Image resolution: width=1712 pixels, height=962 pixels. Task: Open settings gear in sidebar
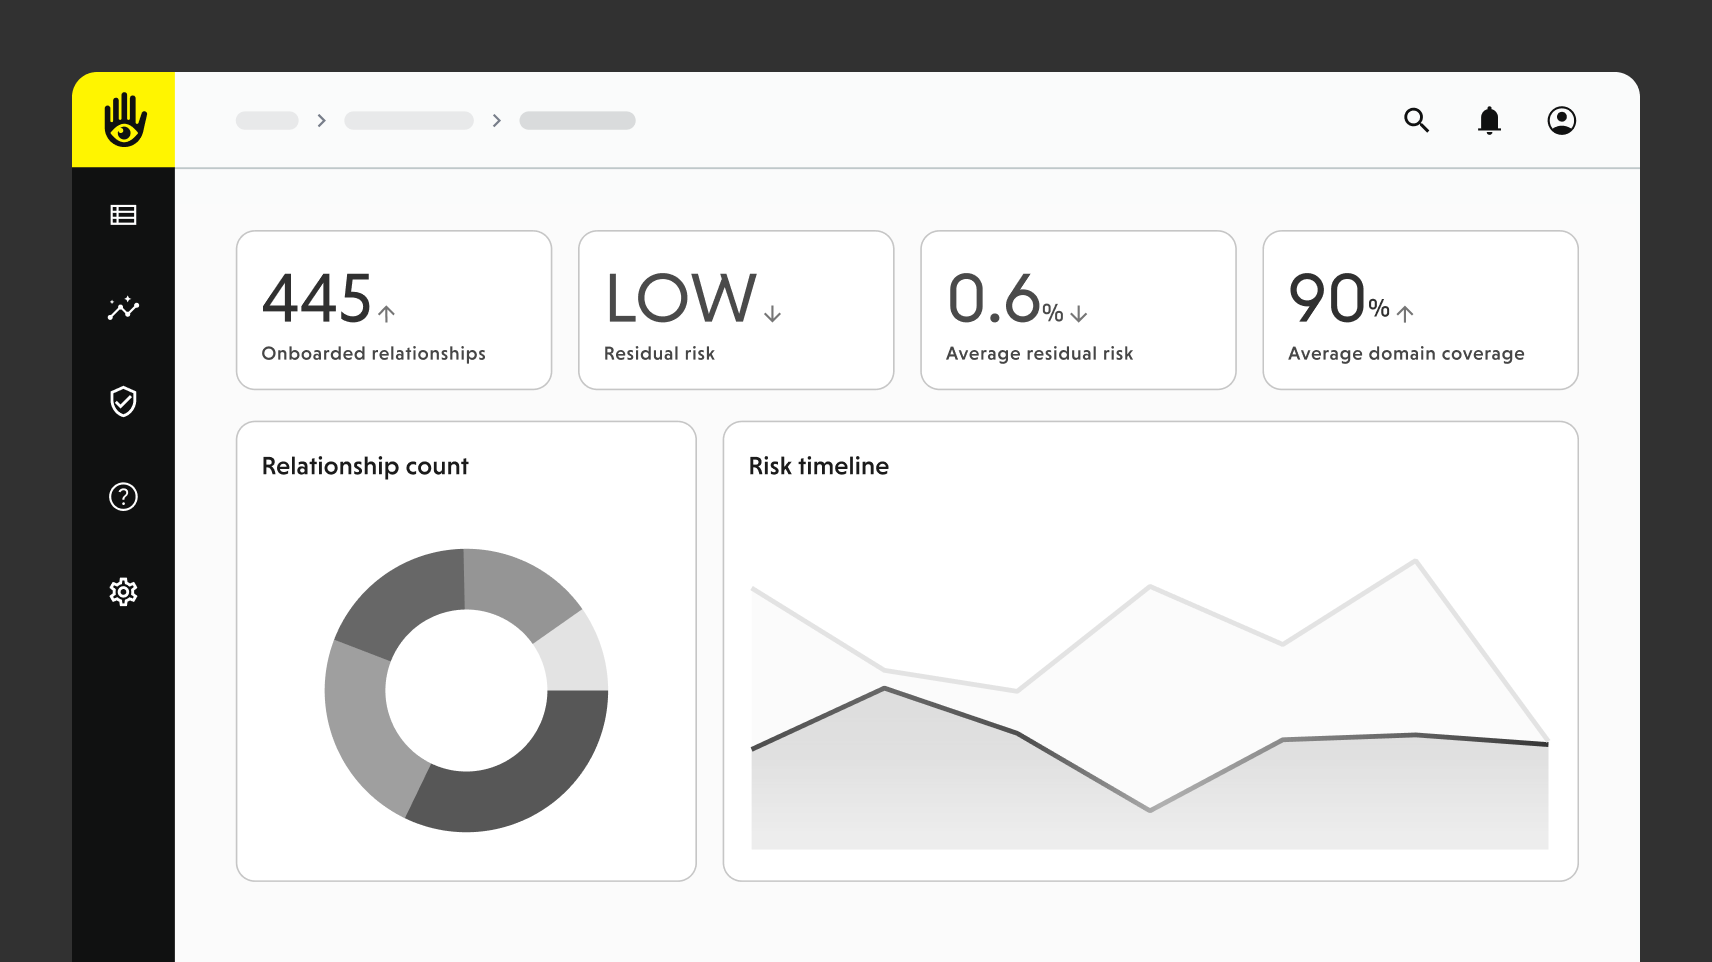click(x=123, y=592)
